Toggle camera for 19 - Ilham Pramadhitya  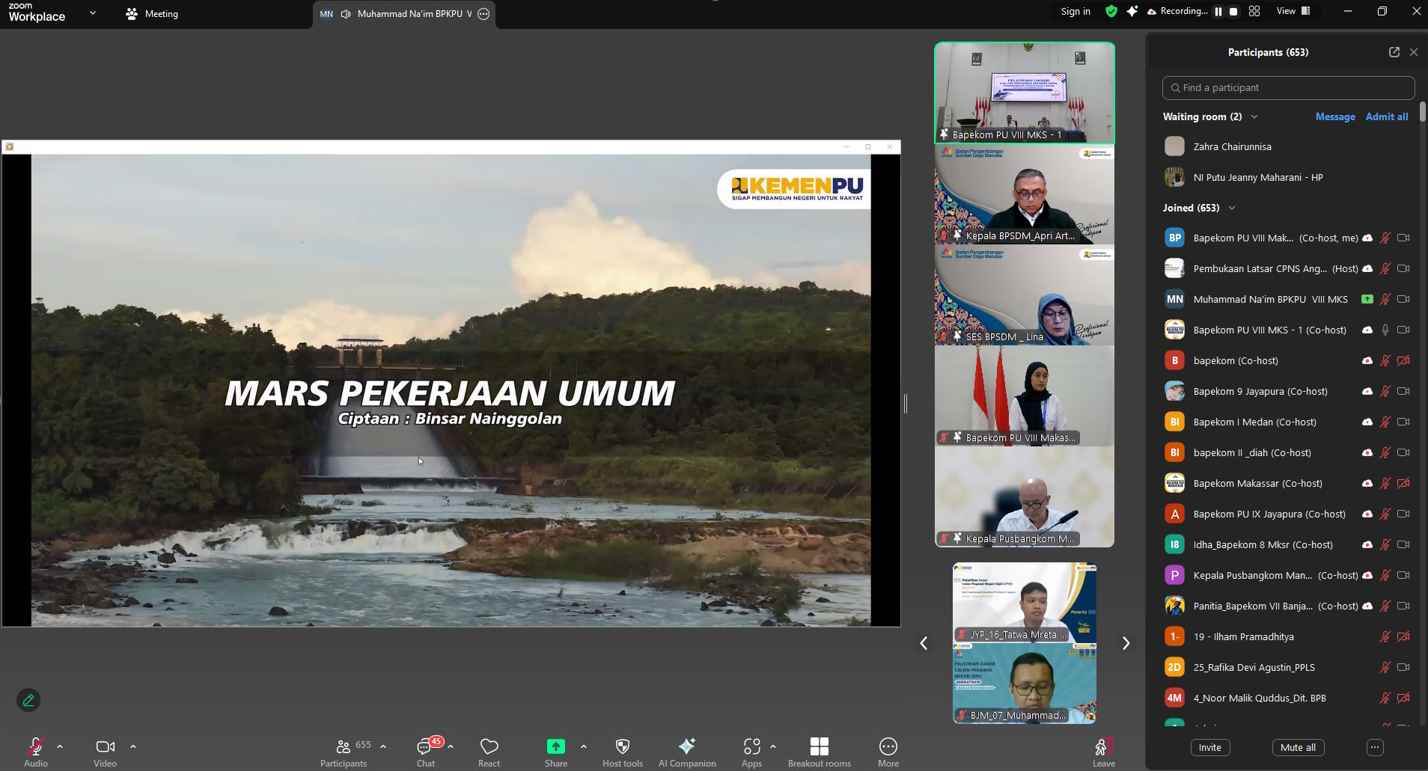1403,637
